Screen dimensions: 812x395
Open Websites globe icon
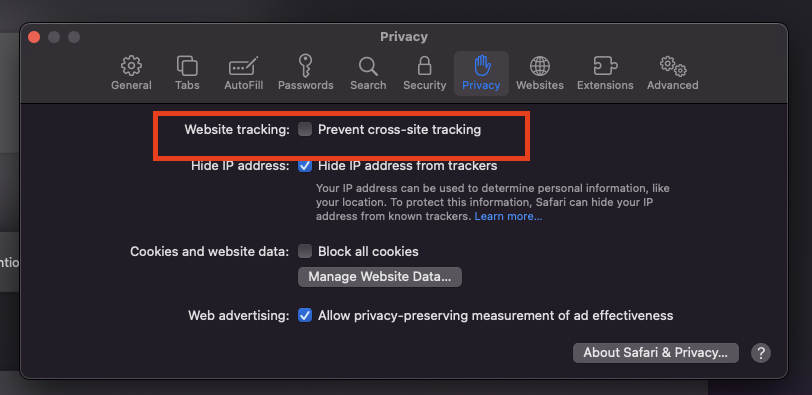click(540, 66)
